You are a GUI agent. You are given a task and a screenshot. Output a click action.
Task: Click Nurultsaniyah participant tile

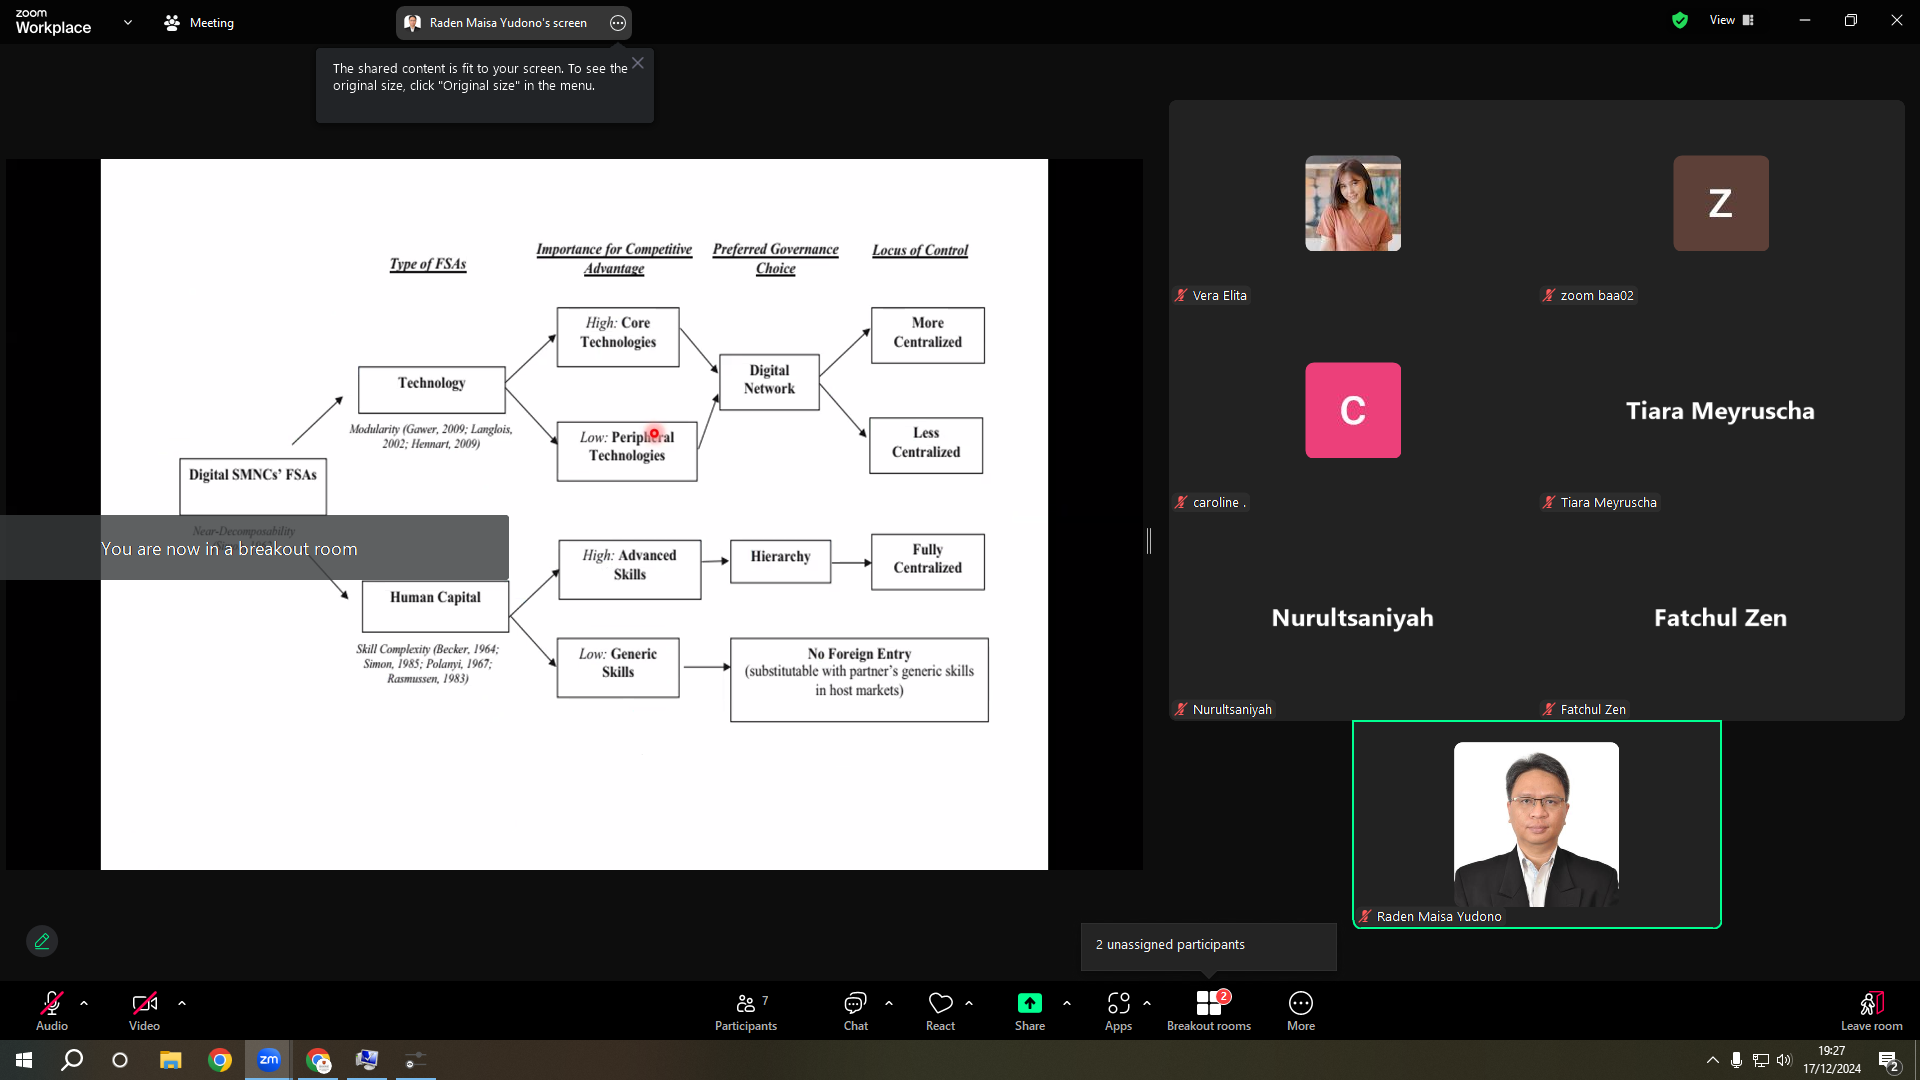tap(1352, 617)
